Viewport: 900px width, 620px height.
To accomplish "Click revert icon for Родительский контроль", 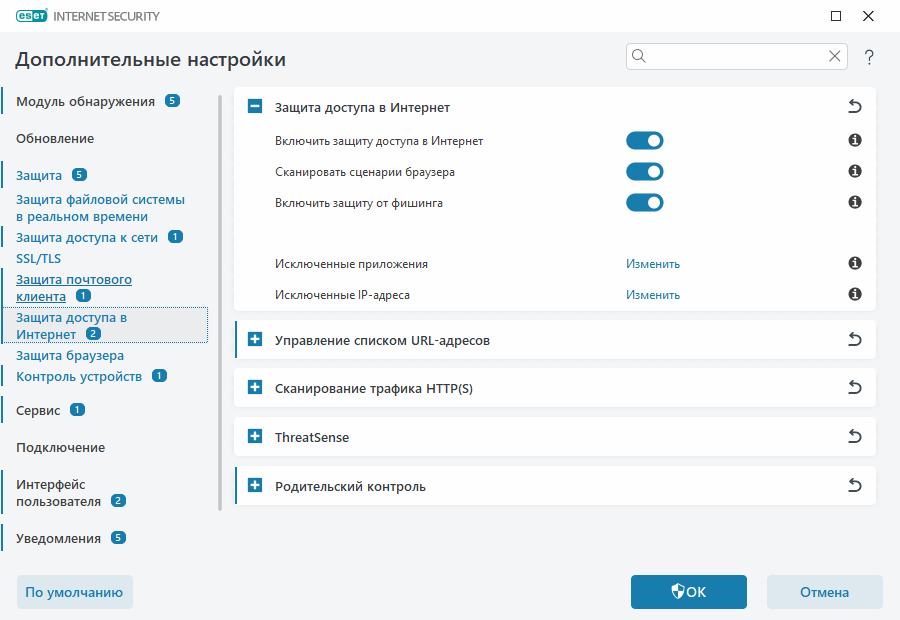I will pyautogui.click(x=854, y=485).
